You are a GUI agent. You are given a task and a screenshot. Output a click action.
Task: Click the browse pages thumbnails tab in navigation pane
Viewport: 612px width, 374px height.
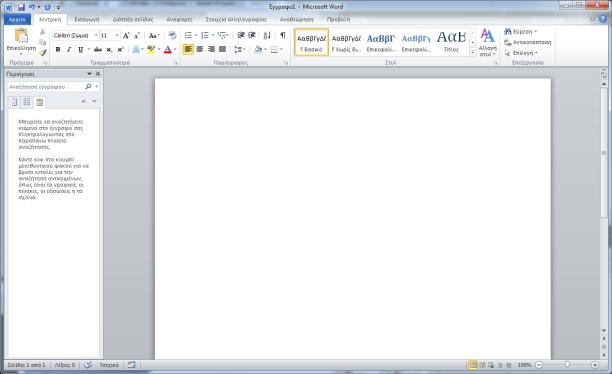(27, 102)
